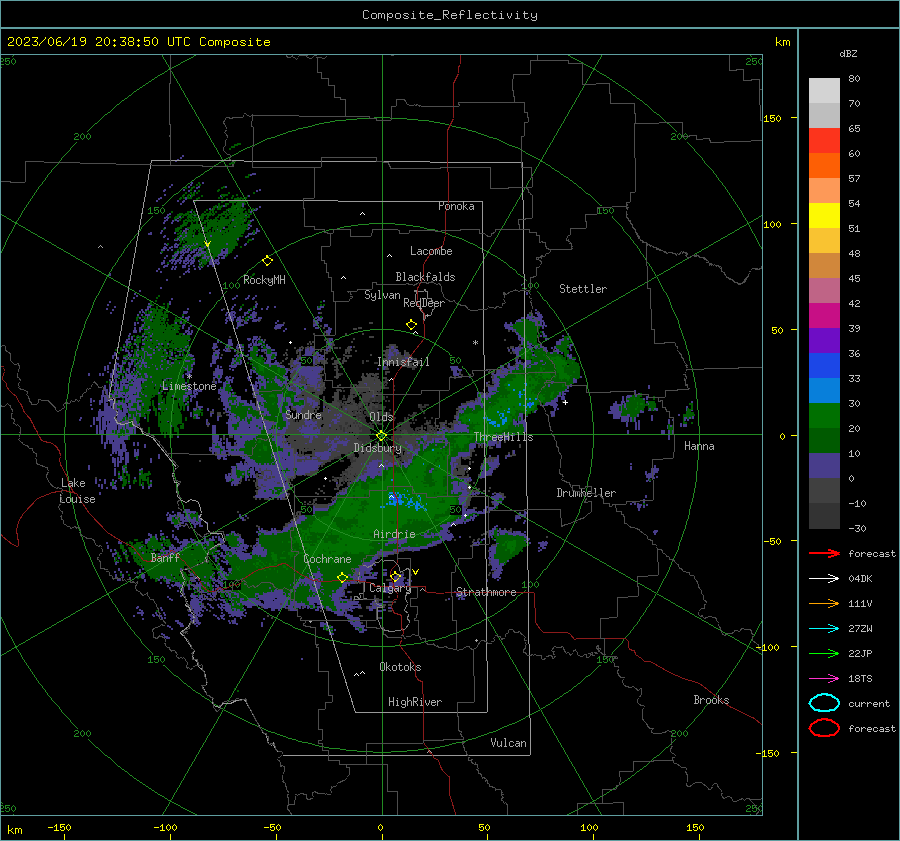Select the slate purple 10-0 dBZ swatch
900x841 pixels.
point(824,466)
